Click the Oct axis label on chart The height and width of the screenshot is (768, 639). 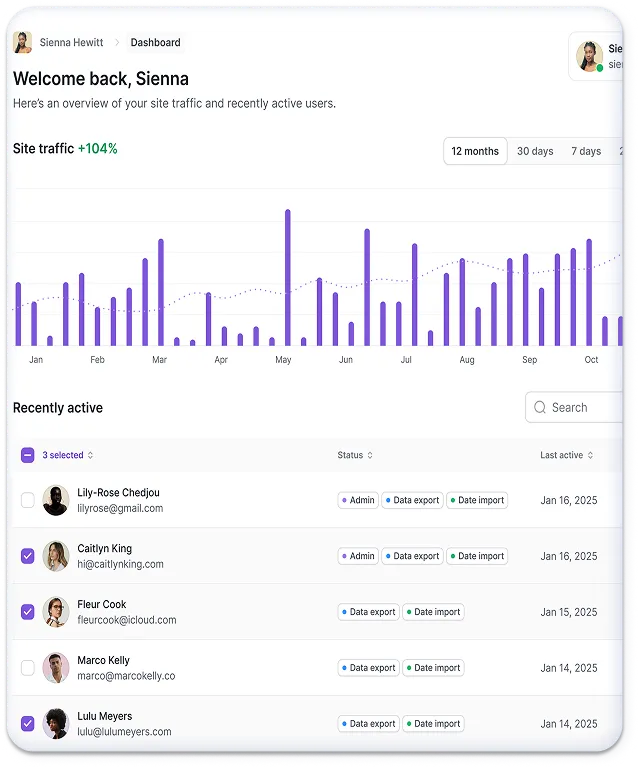click(591, 360)
